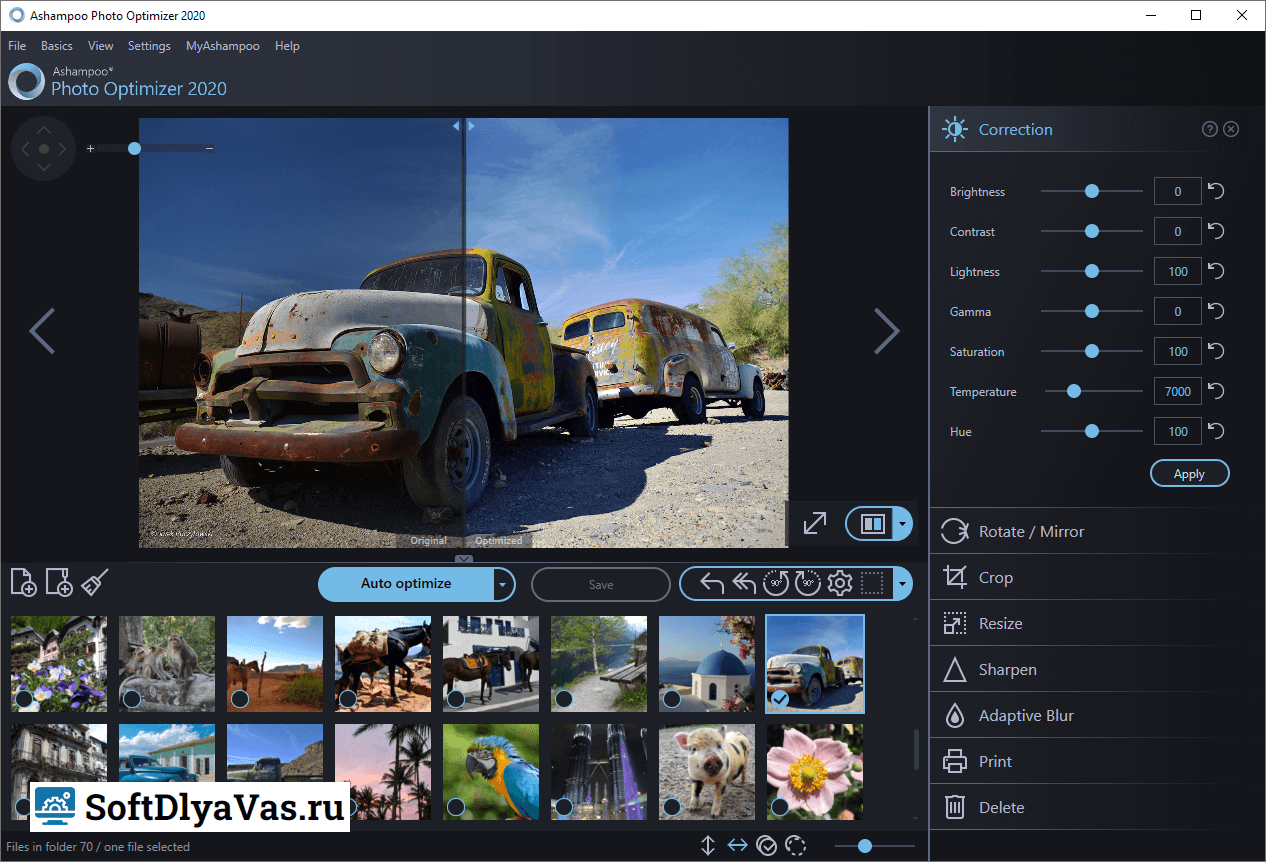The image size is (1266, 862).
Task: Click the add file icon
Action: point(23,582)
